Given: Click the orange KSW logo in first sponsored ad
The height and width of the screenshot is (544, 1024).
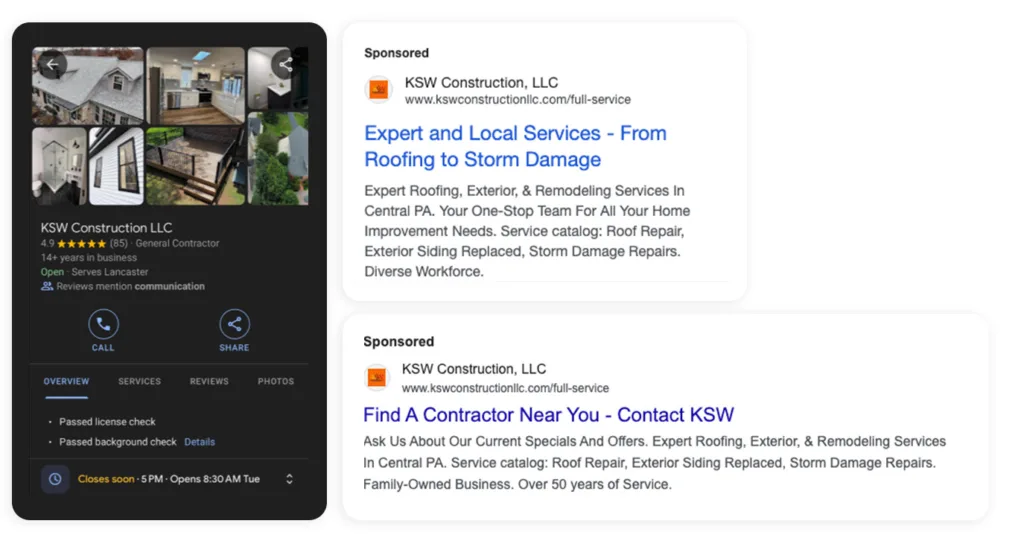Looking at the screenshot, I should [378, 89].
